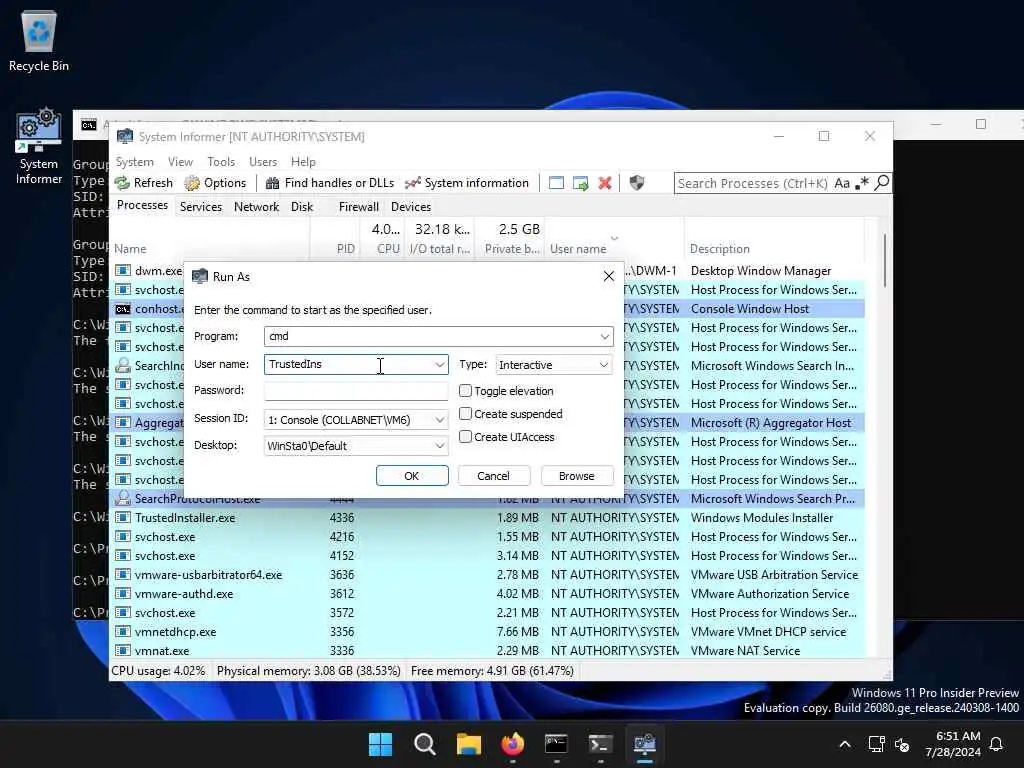Select svchost.exe with PID 4216
1024x768 pixels.
click(487, 537)
